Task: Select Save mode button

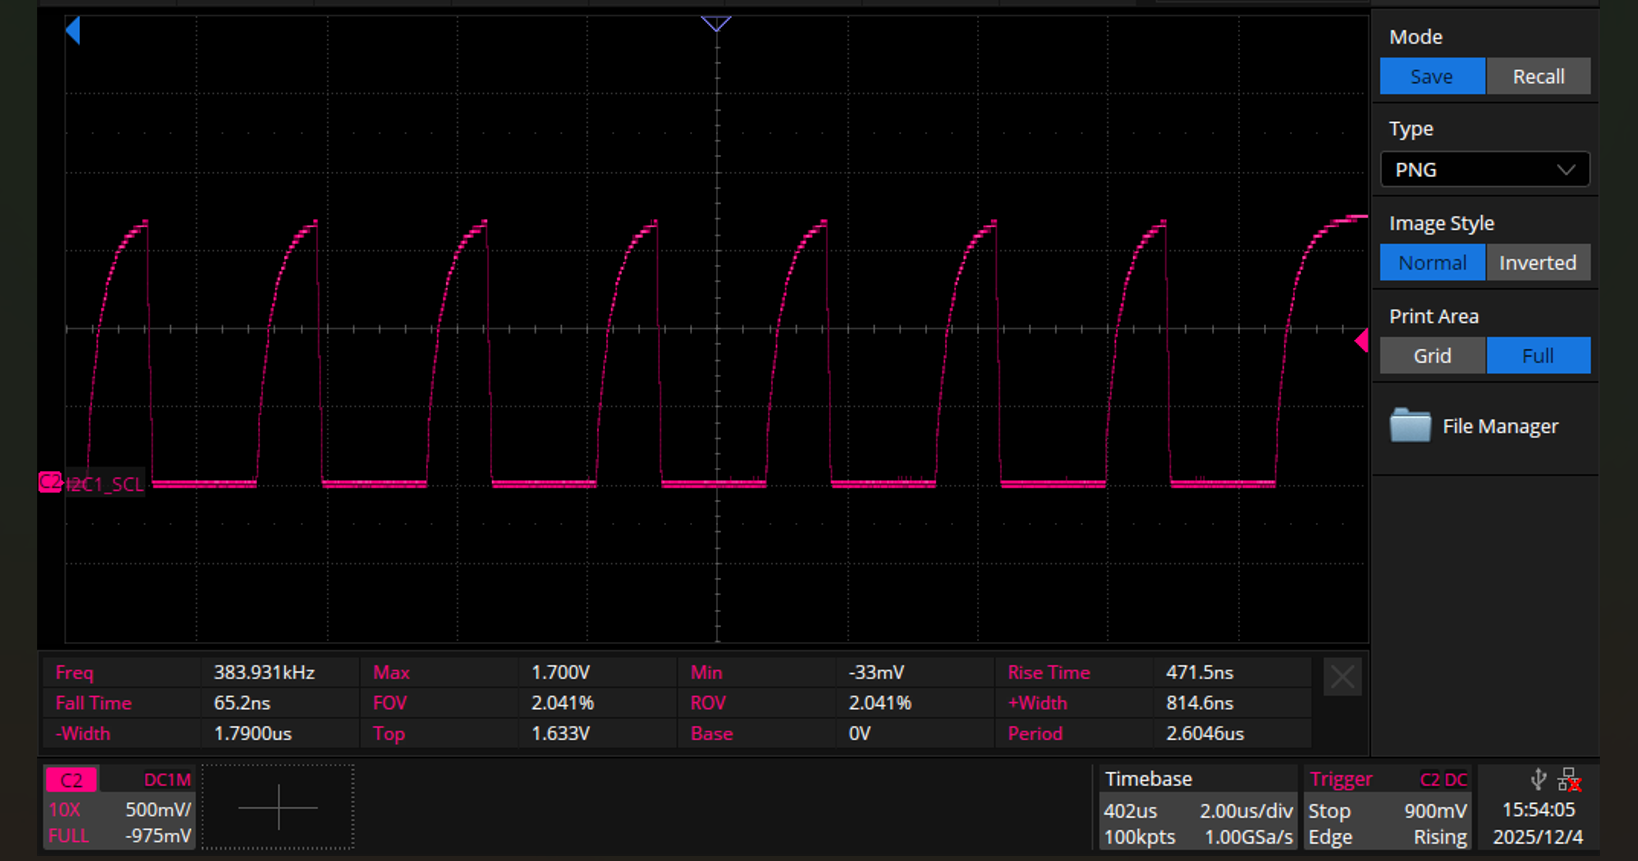Action: 1432,76
